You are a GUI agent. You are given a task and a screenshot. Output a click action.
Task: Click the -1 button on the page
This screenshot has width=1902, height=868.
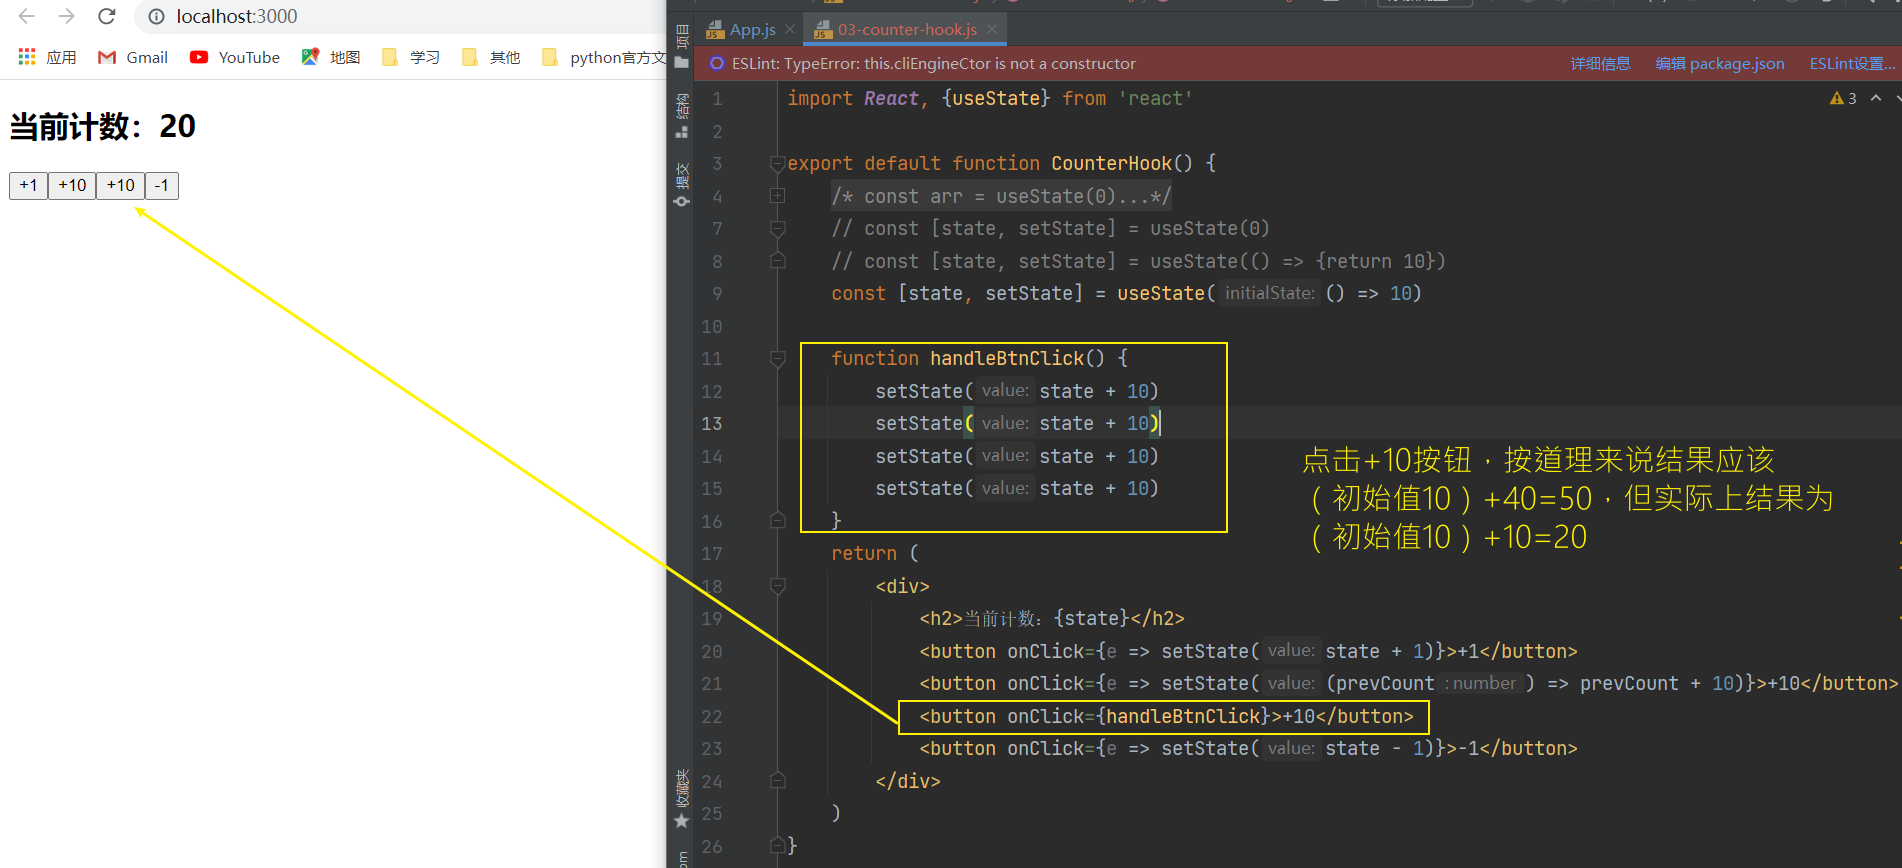click(162, 185)
